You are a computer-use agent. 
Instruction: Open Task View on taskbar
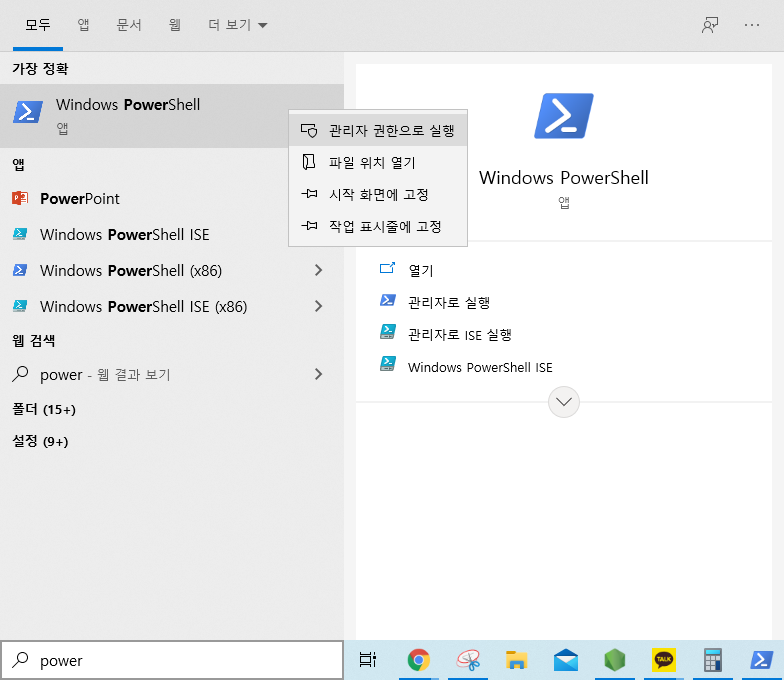pos(368,660)
